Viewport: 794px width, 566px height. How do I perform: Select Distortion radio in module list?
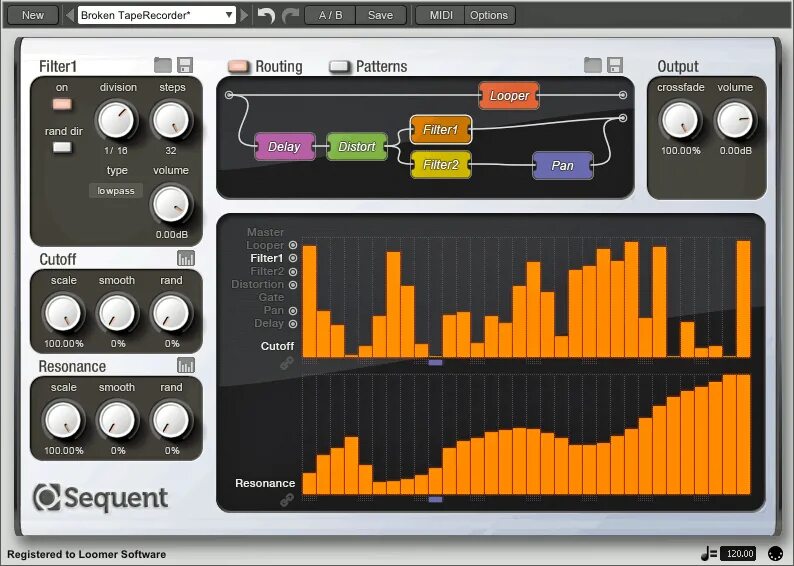coord(293,285)
